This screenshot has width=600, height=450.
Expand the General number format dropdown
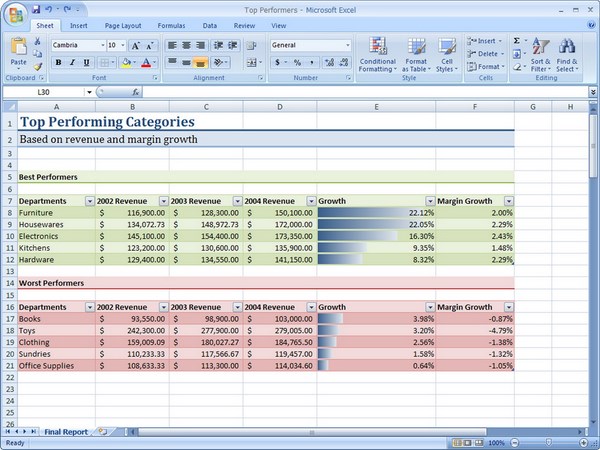(x=347, y=45)
